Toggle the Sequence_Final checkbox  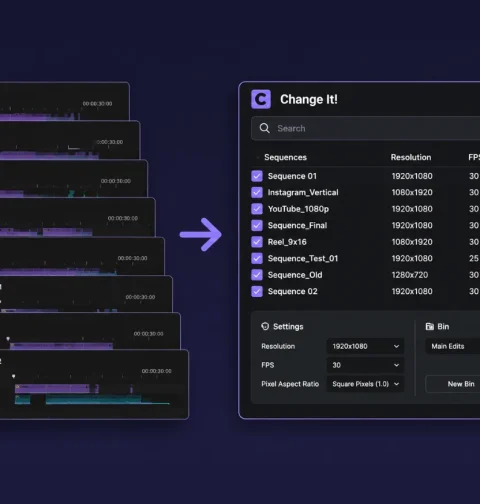(x=257, y=225)
